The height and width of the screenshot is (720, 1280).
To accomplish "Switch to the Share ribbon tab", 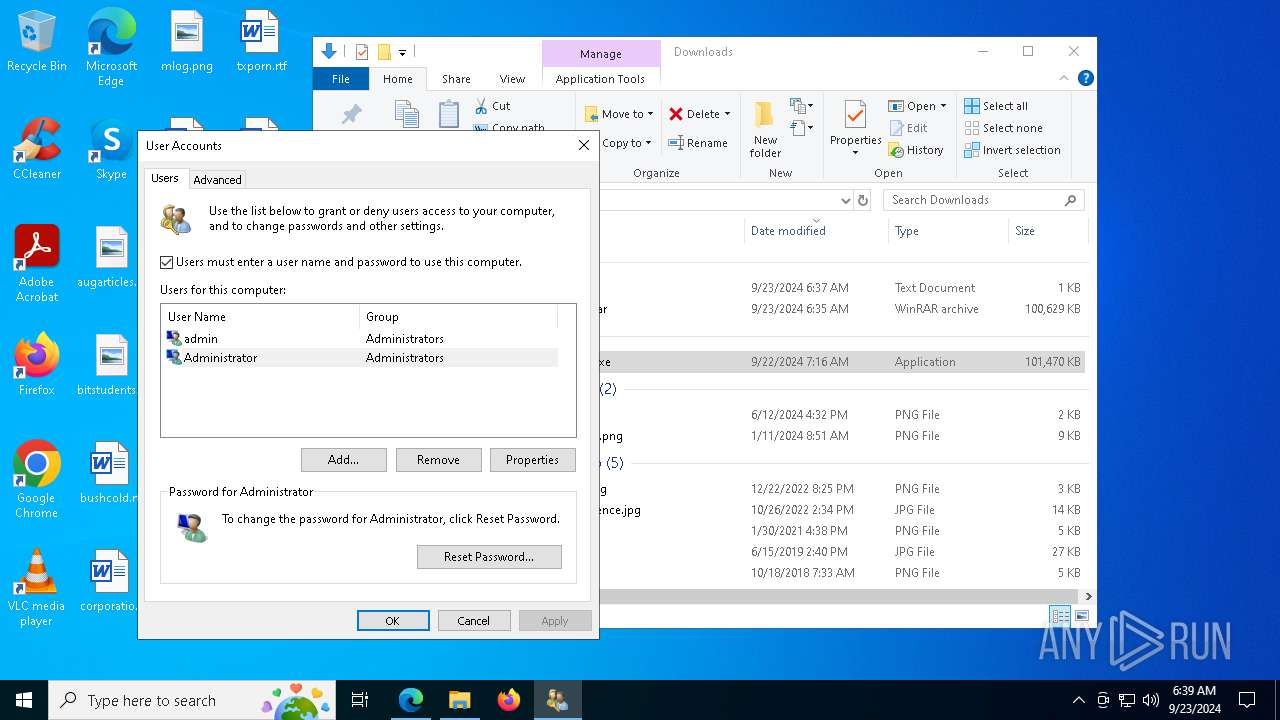I will [456, 79].
